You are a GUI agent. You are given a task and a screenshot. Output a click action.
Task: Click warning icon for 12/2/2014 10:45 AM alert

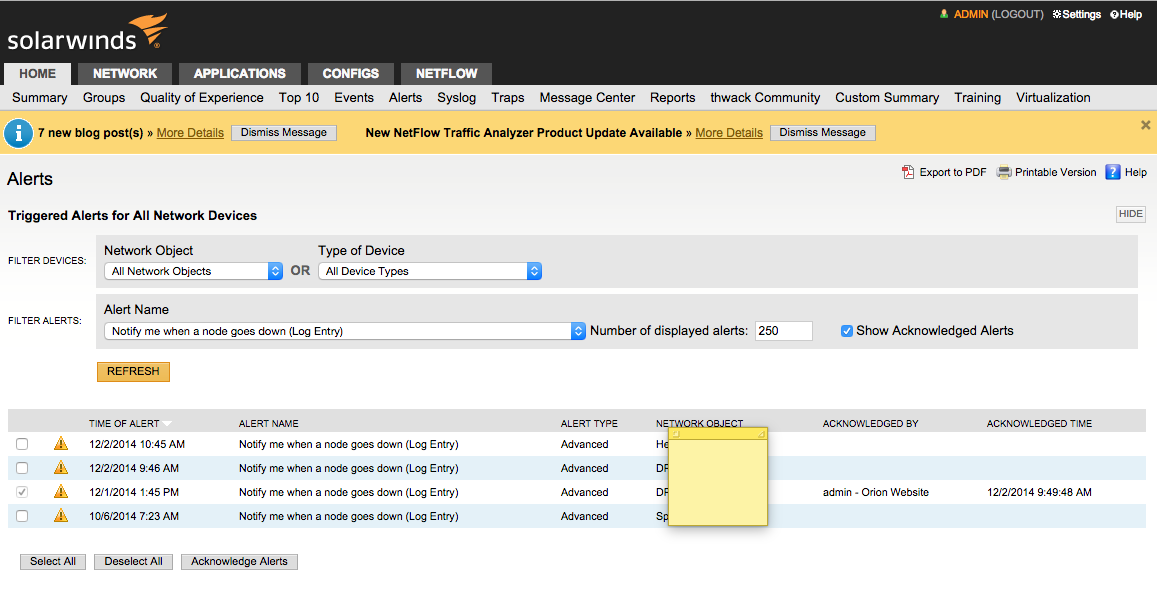(61, 444)
